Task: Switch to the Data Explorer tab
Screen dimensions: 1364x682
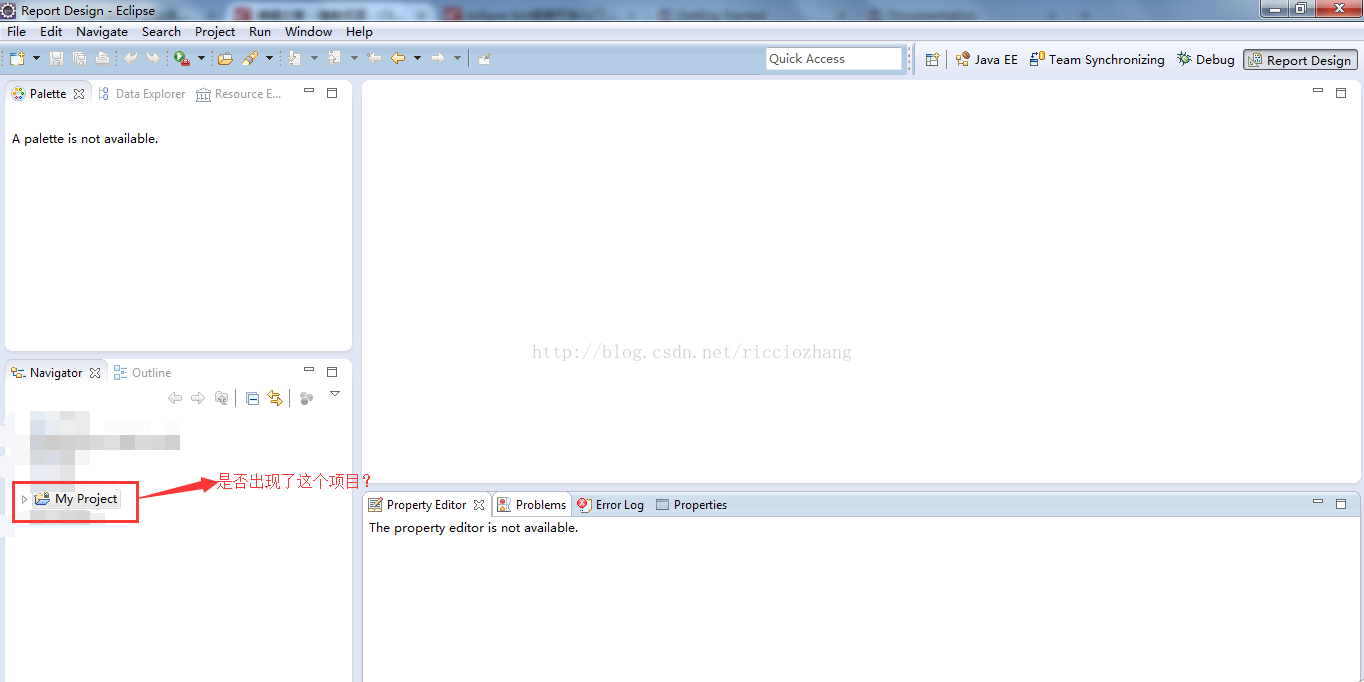Action: (x=141, y=94)
